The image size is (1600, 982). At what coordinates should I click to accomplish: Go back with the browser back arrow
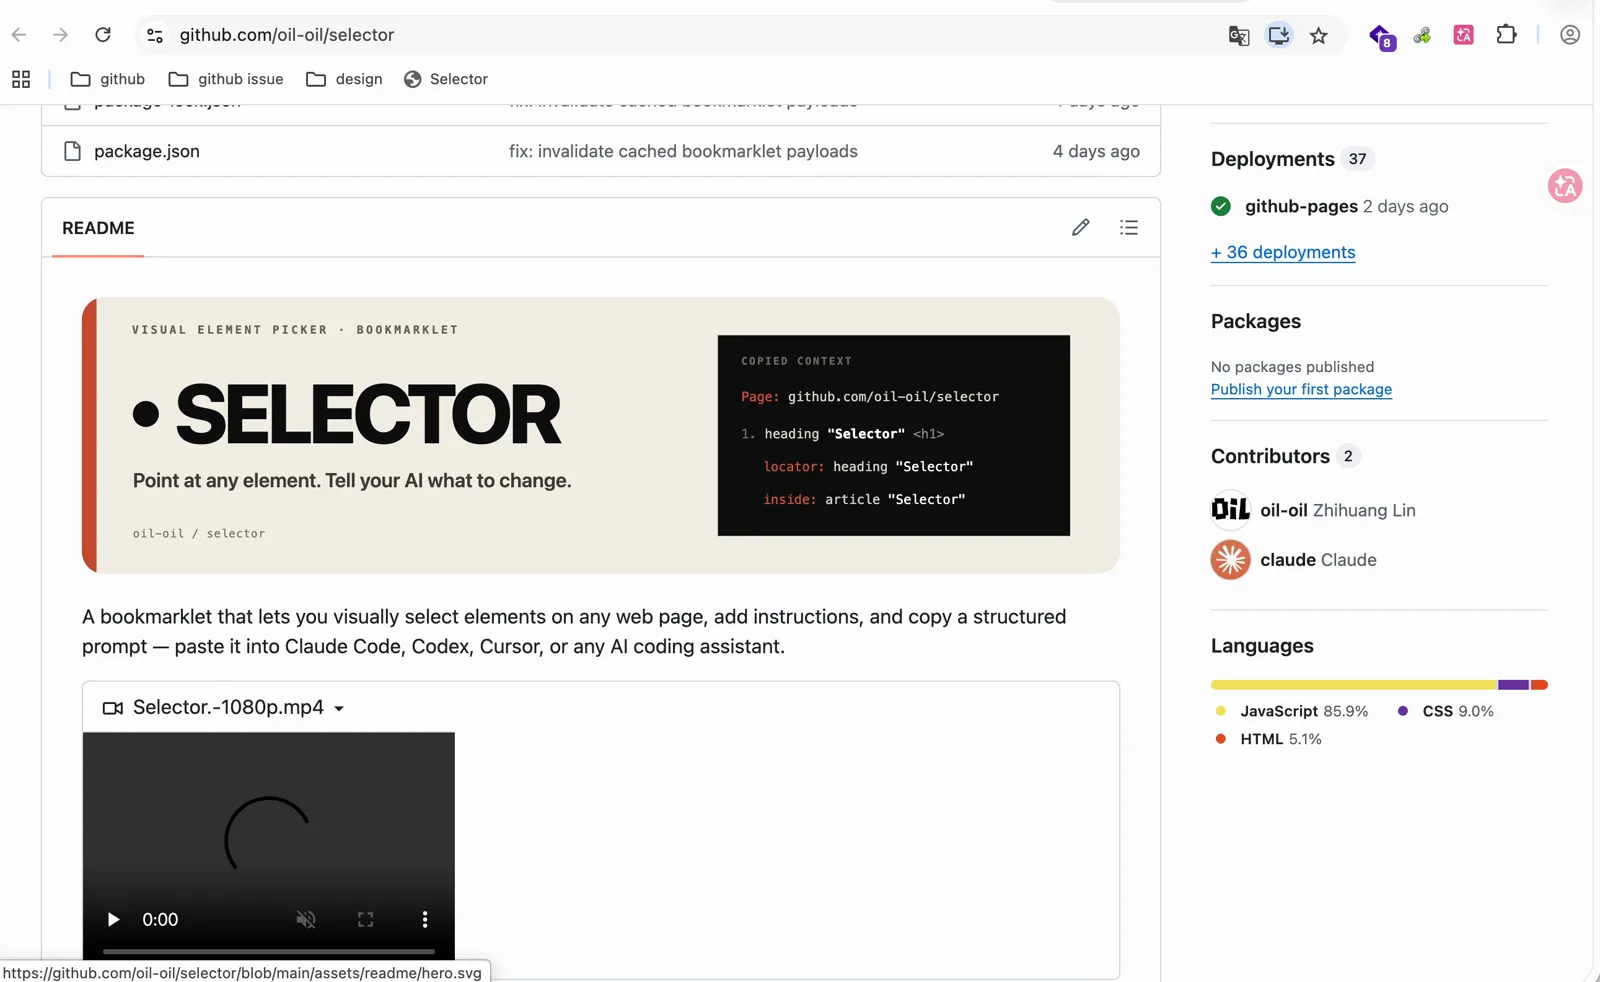tap(19, 35)
